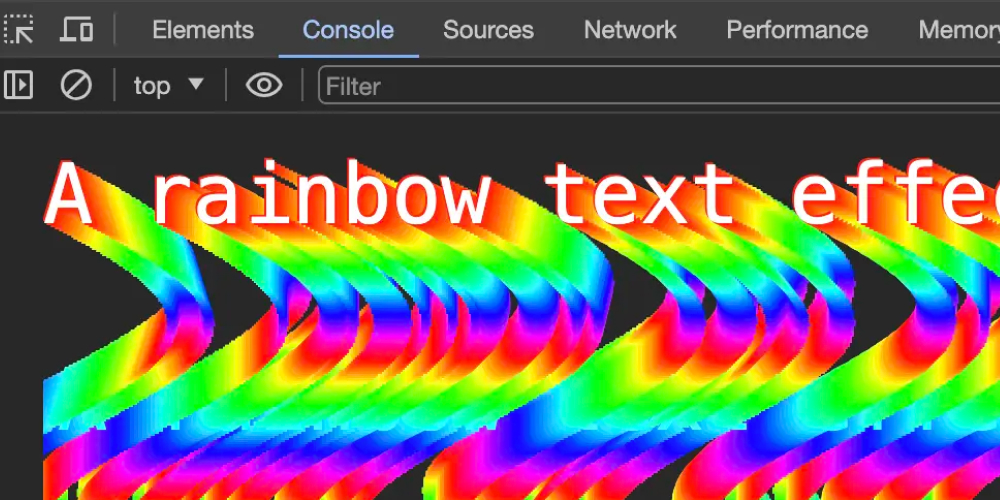Click the word 'rainbow' in console output
This screenshot has width=1000, height=500.
coord(319,196)
